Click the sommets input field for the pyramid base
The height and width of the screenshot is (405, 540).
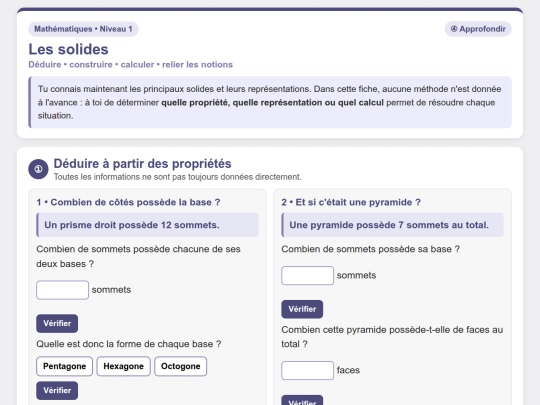pyautogui.click(x=308, y=276)
